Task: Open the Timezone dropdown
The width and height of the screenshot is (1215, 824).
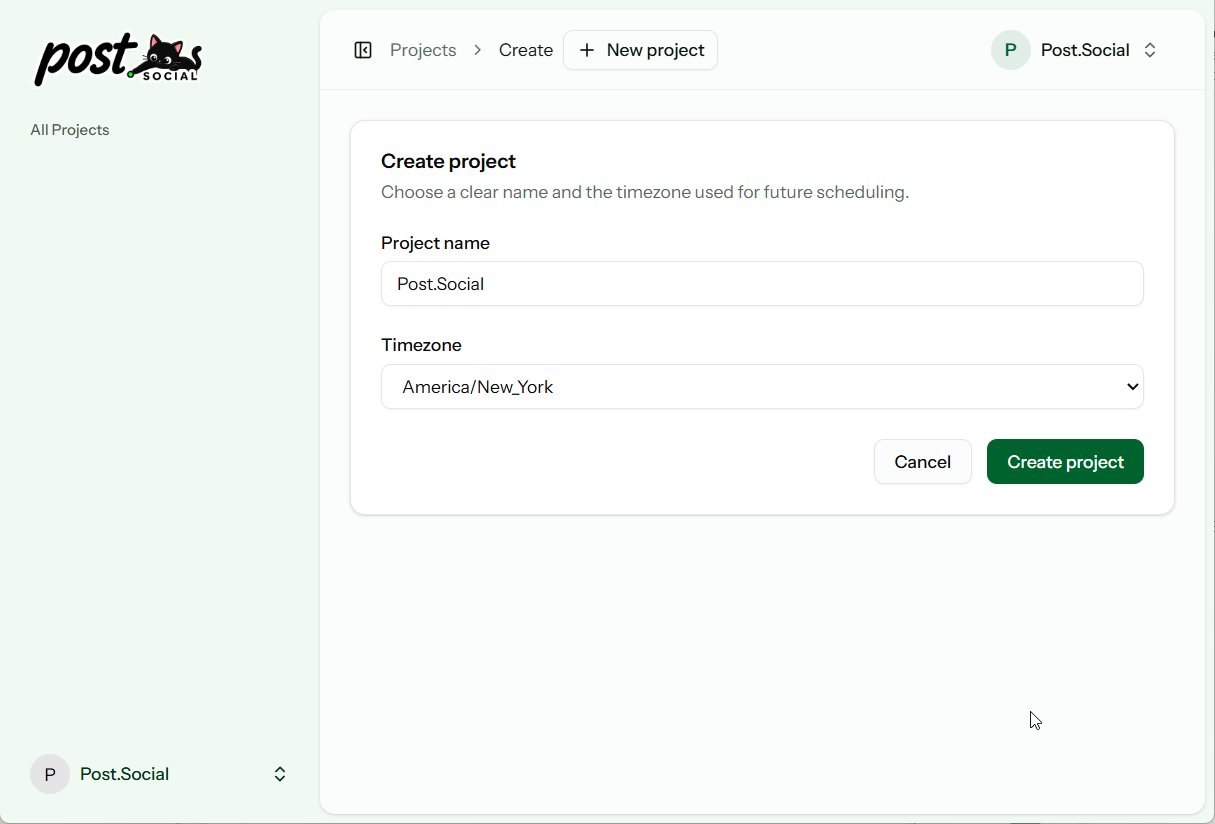Action: coord(762,387)
